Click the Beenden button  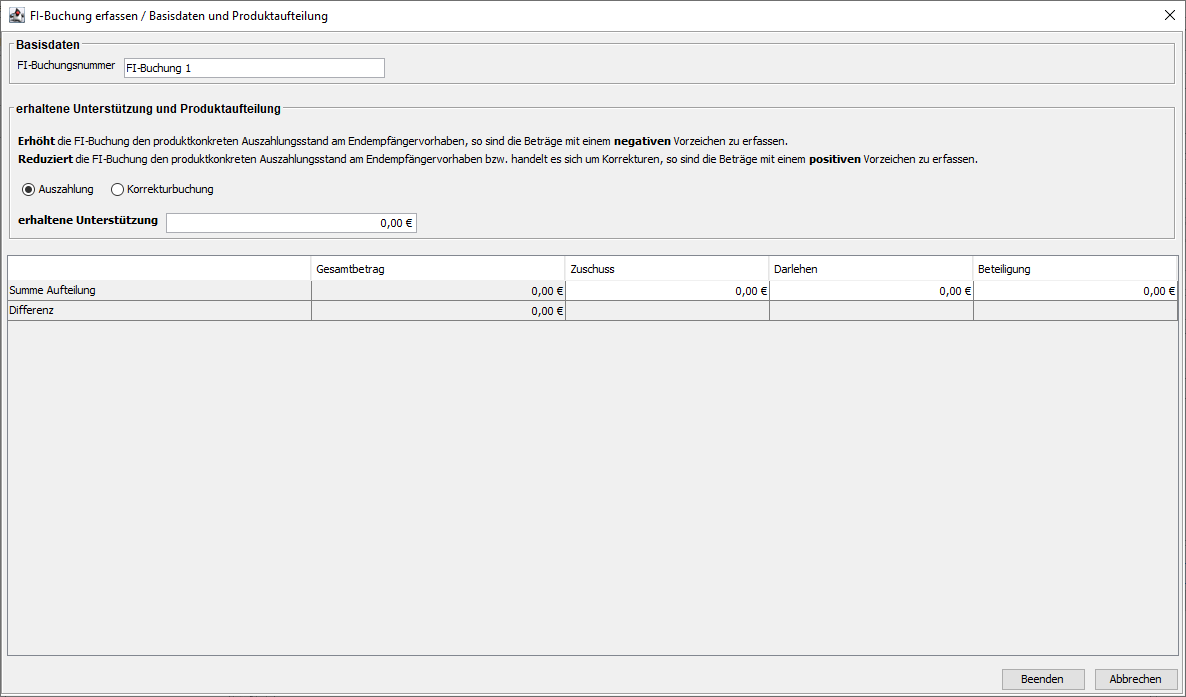(x=1043, y=679)
